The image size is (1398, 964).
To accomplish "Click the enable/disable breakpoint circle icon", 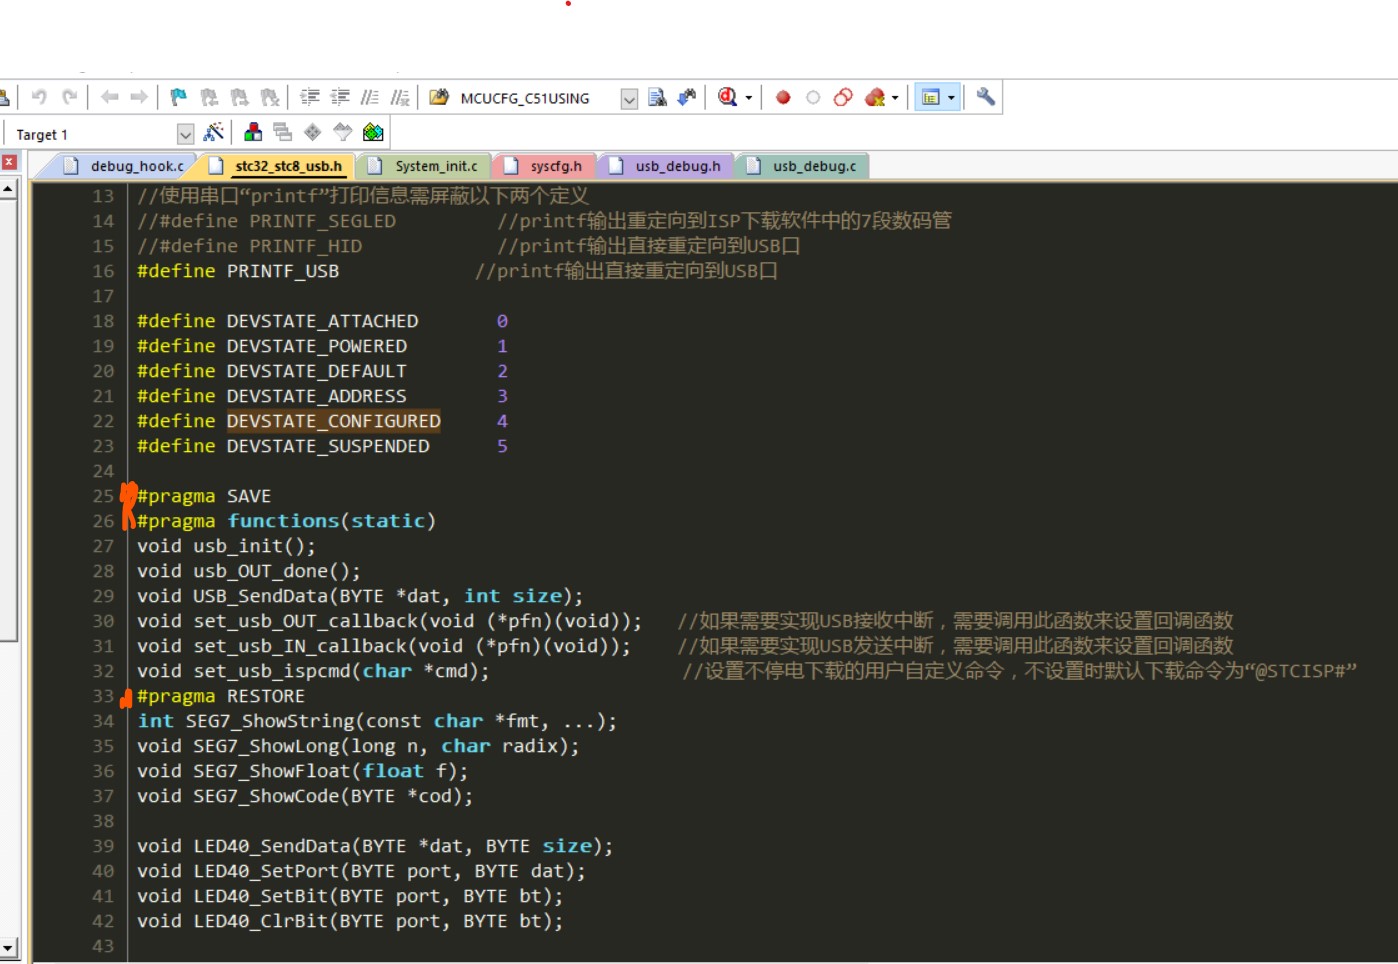I will point(813,97).
